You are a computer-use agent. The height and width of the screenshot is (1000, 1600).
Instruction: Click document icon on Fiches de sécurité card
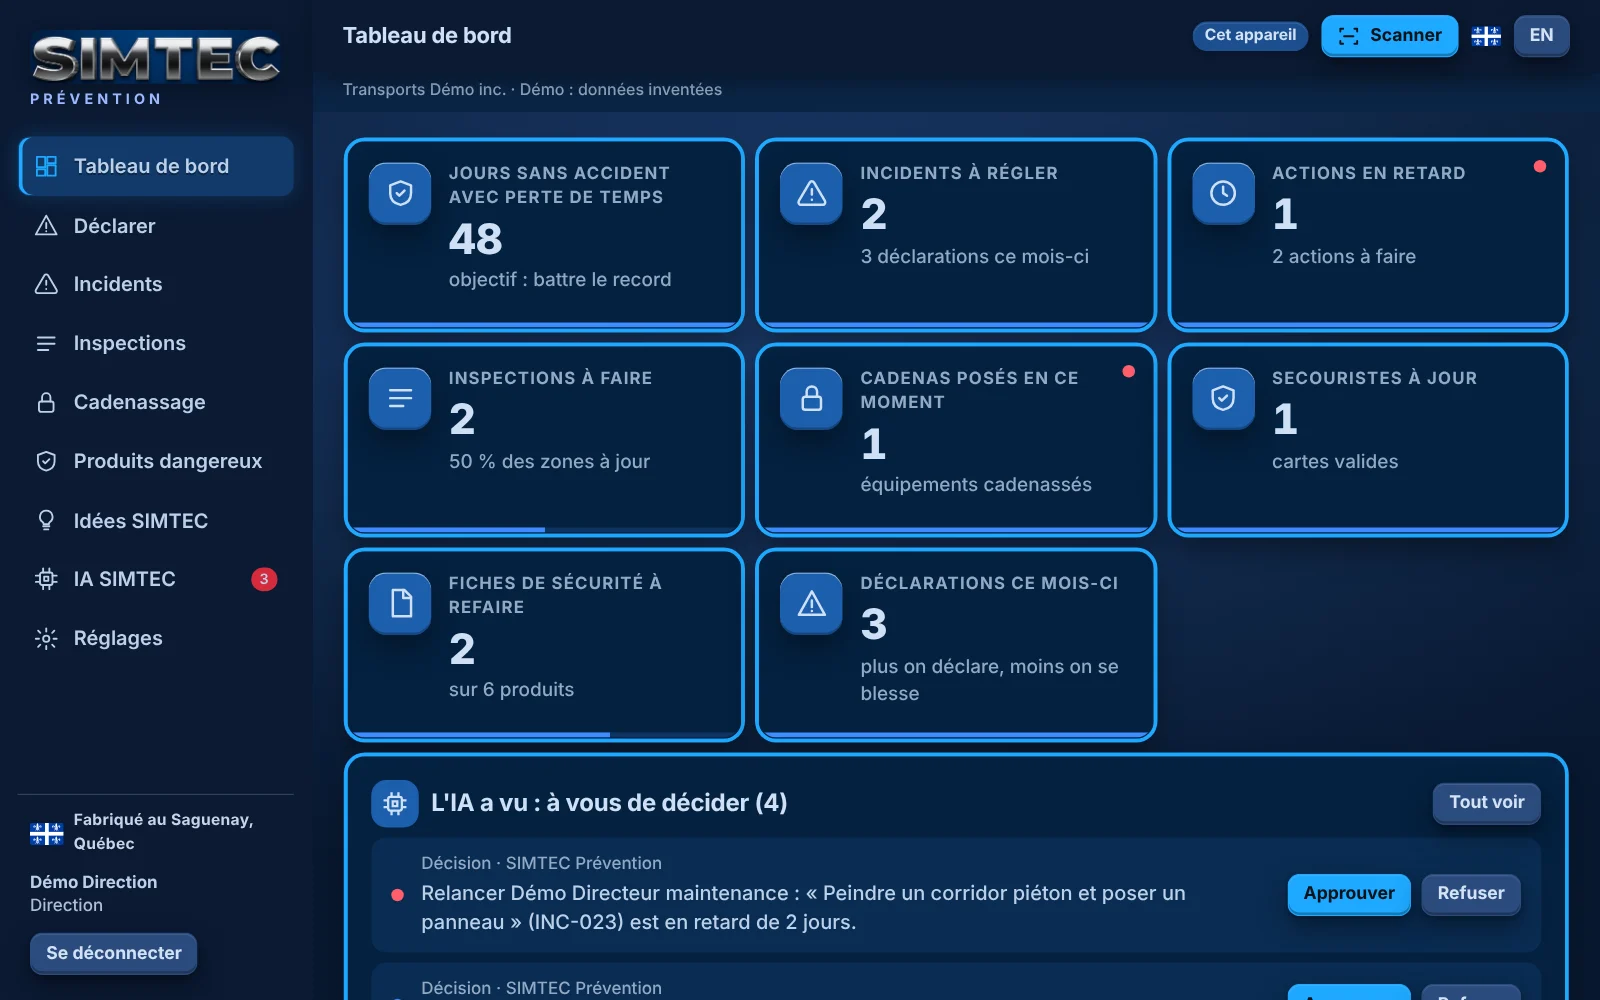[400, 603]
